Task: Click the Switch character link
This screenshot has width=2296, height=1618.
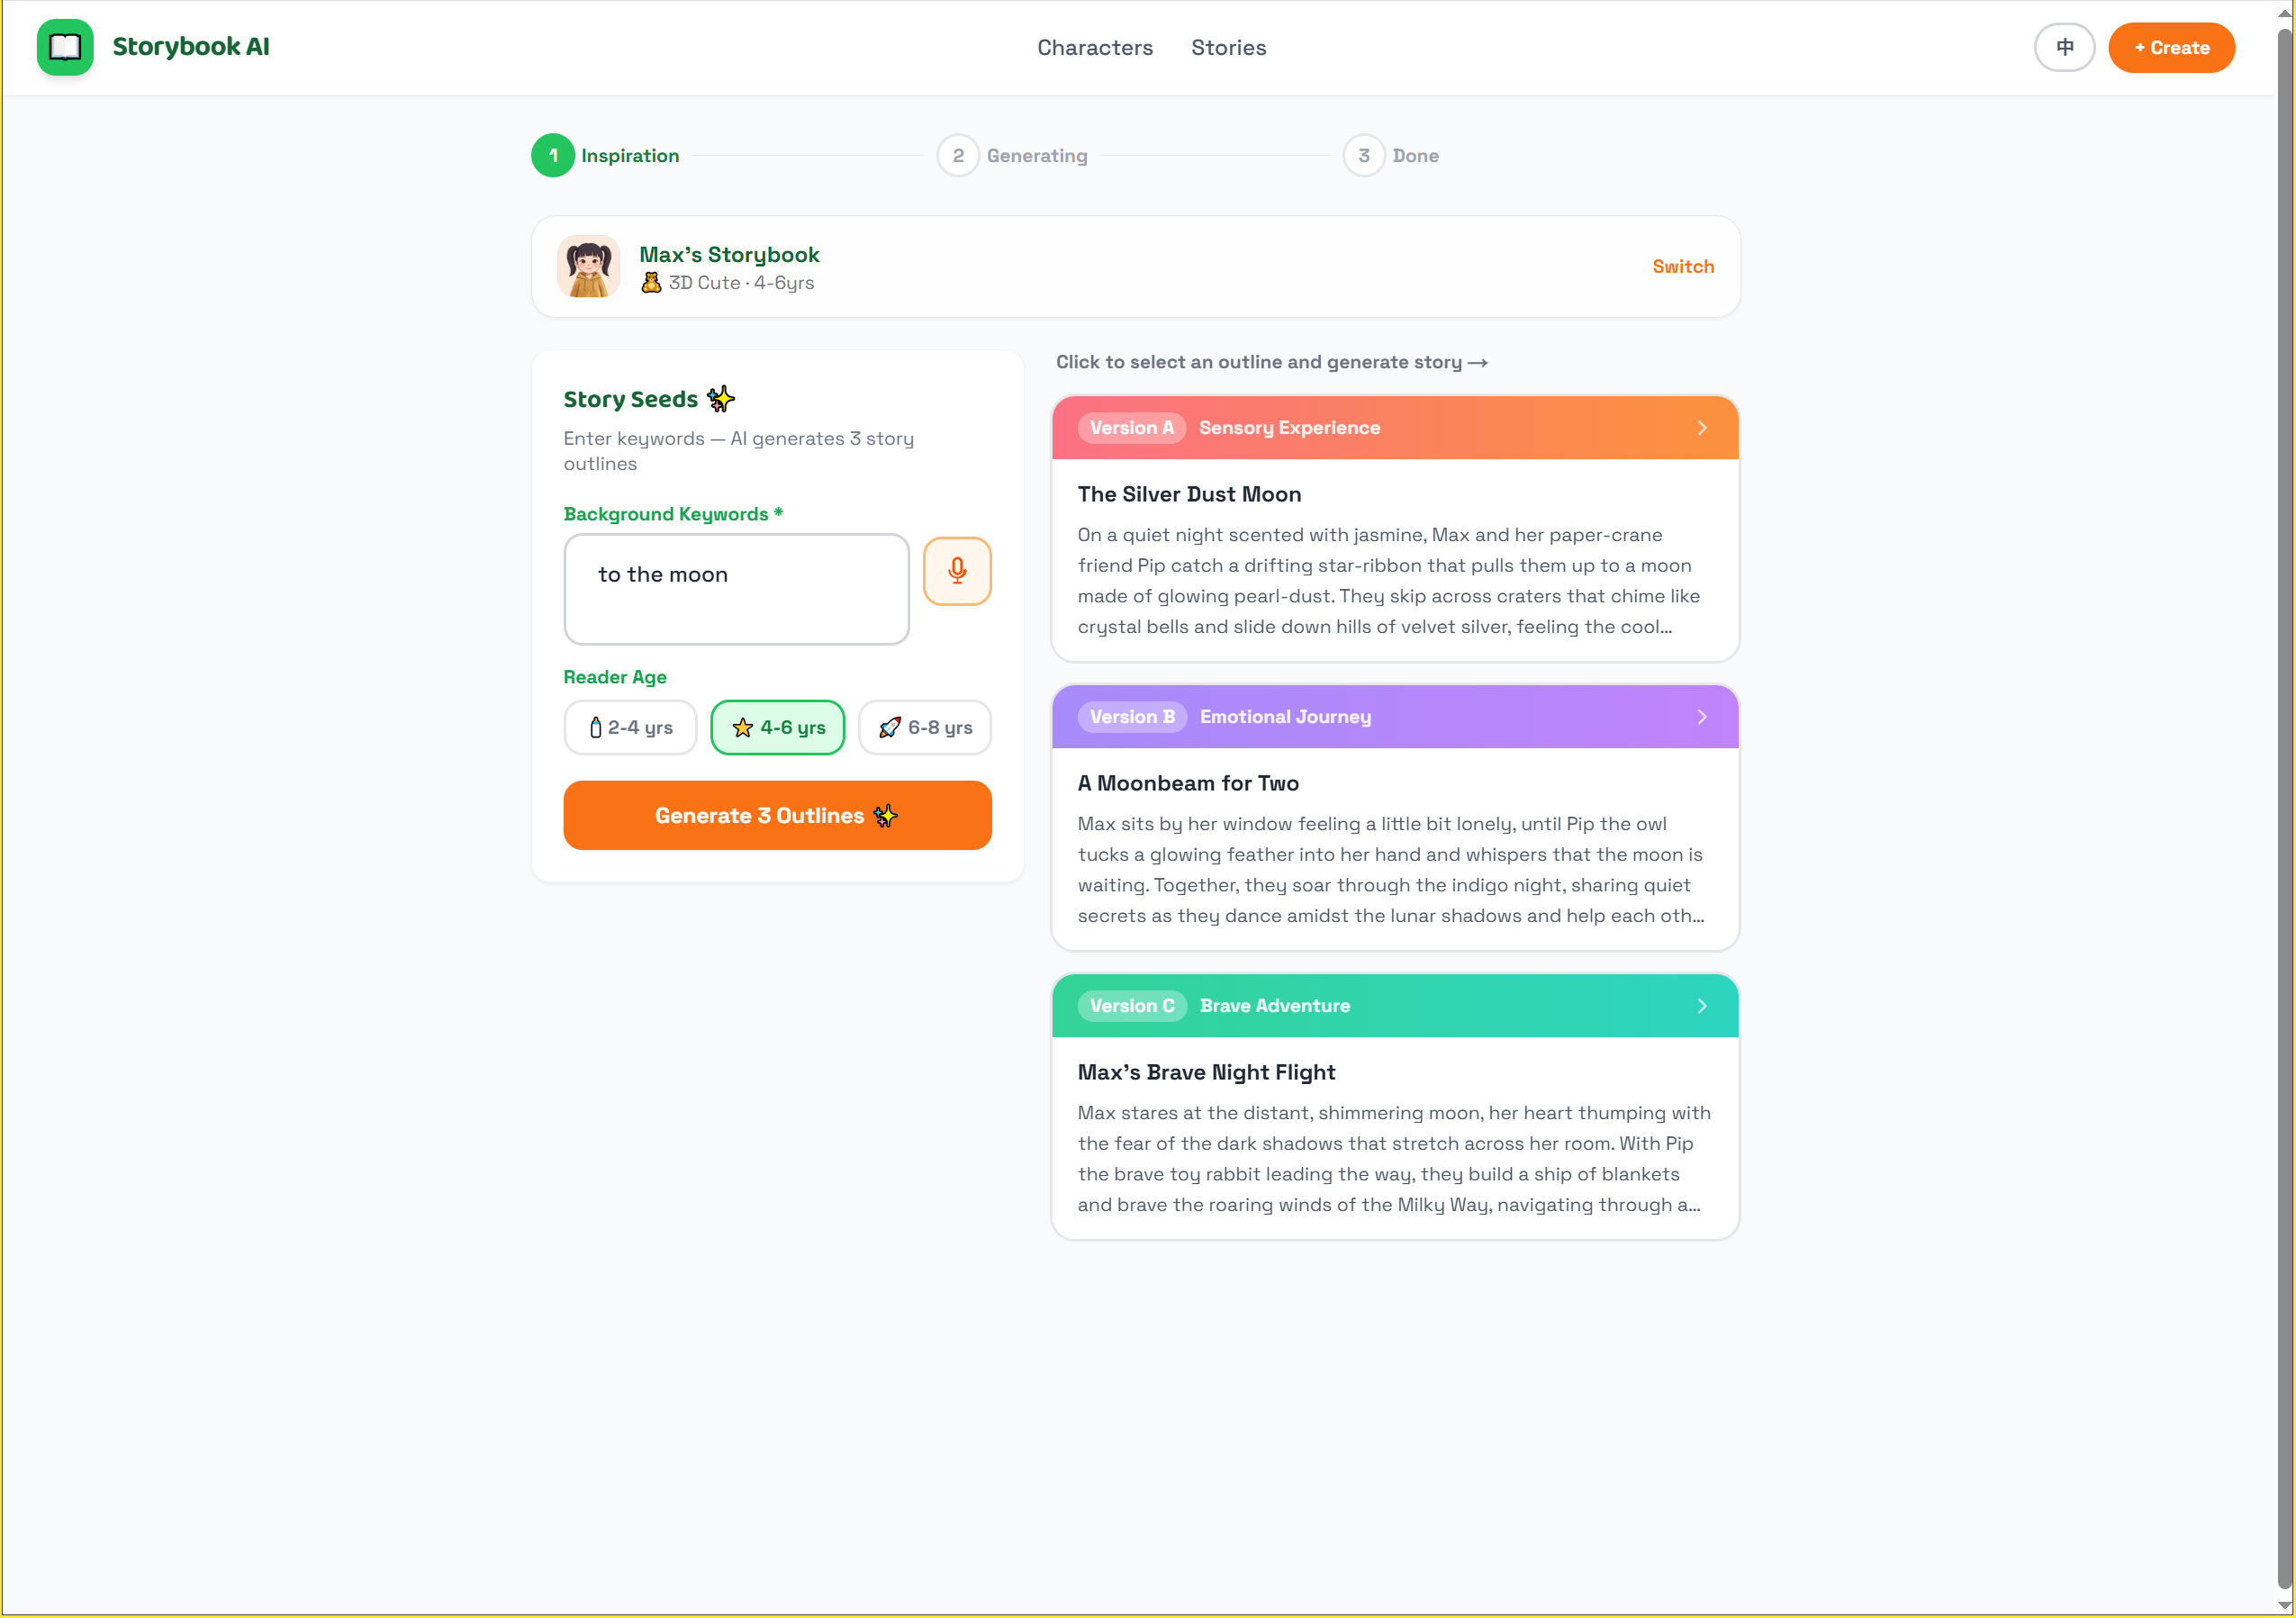Action: click(x=1682, y=267)
